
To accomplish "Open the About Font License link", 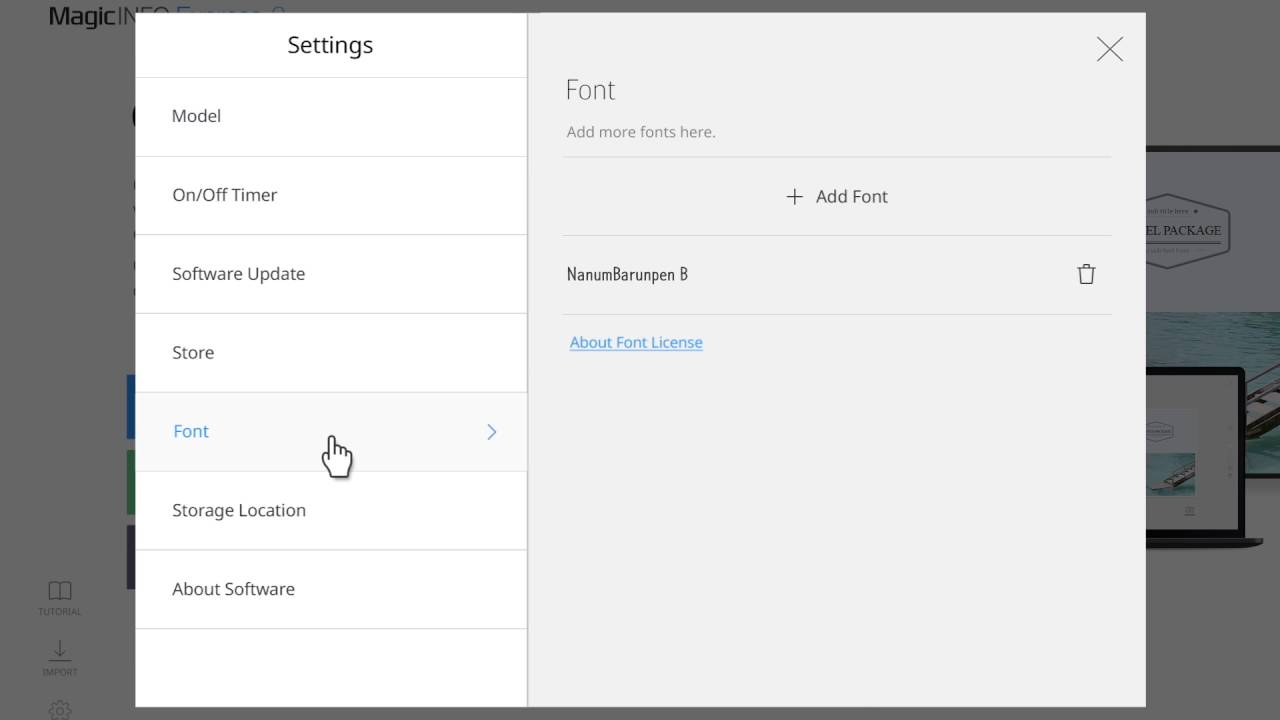I will pyautogui.click(x=636, y=342).
